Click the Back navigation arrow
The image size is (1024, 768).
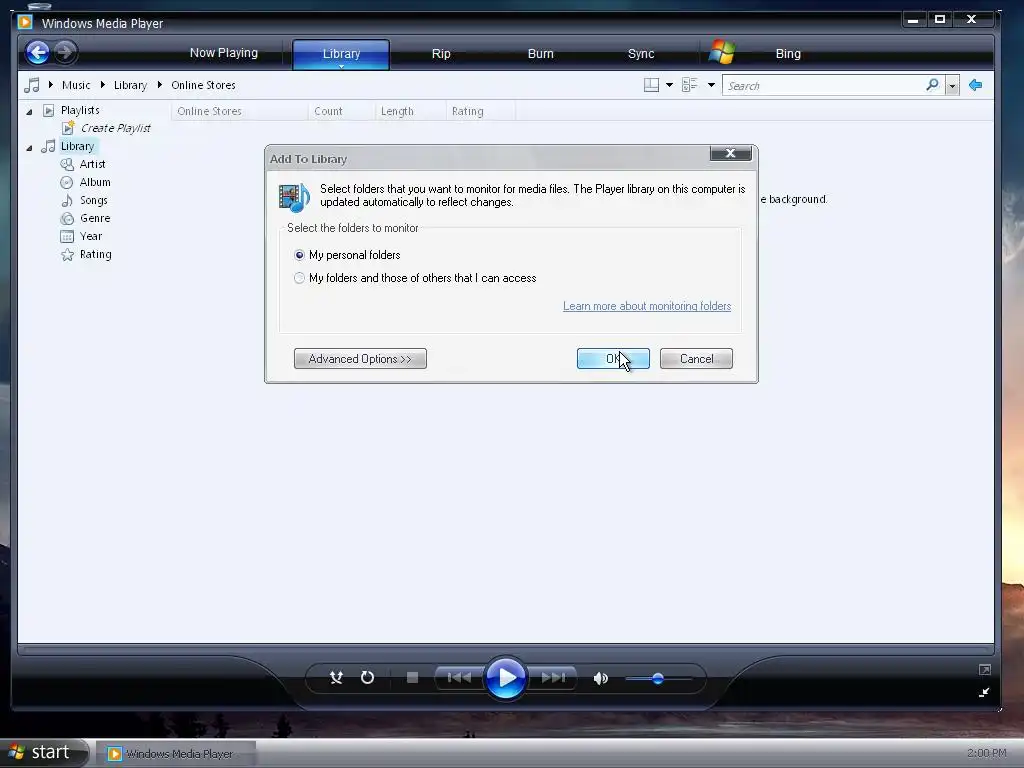point(38,52)
